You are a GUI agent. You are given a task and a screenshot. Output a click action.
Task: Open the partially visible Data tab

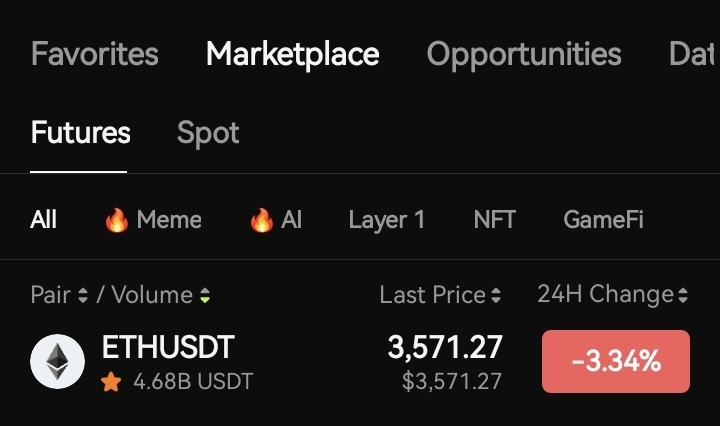[693, 54]
